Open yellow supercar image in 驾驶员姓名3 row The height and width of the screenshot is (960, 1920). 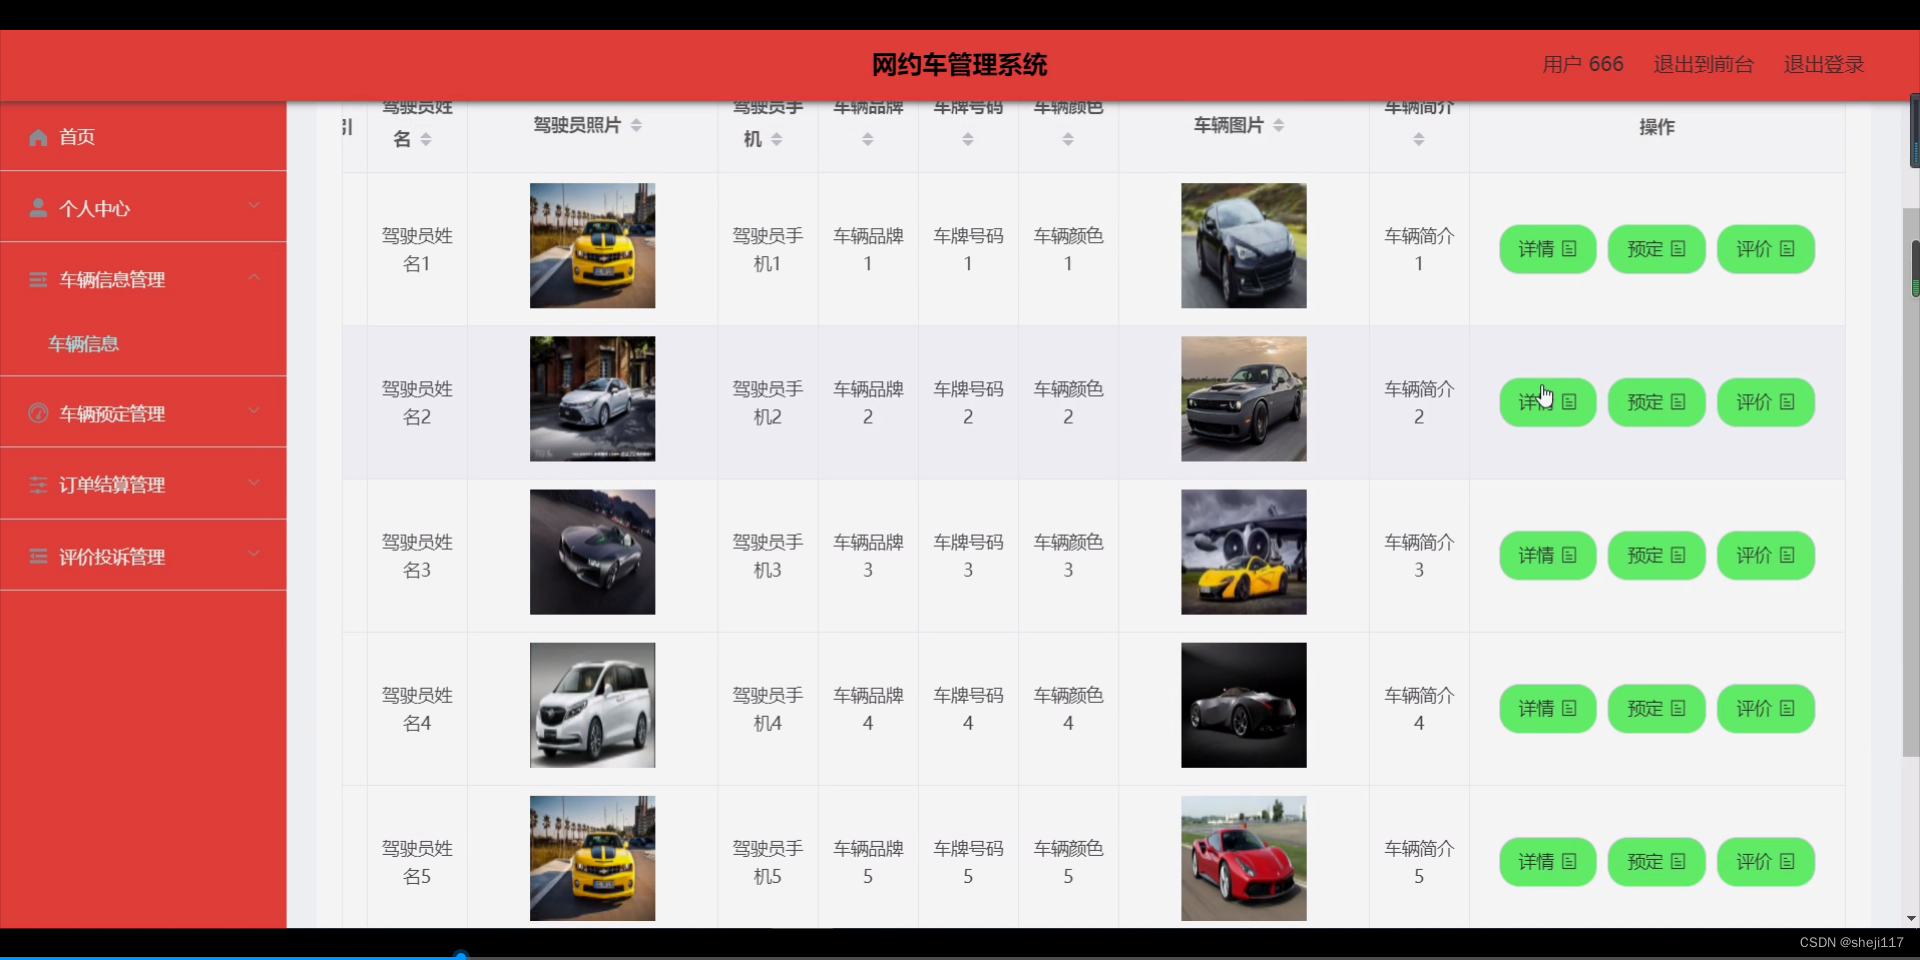click(x=1243, y=551)
